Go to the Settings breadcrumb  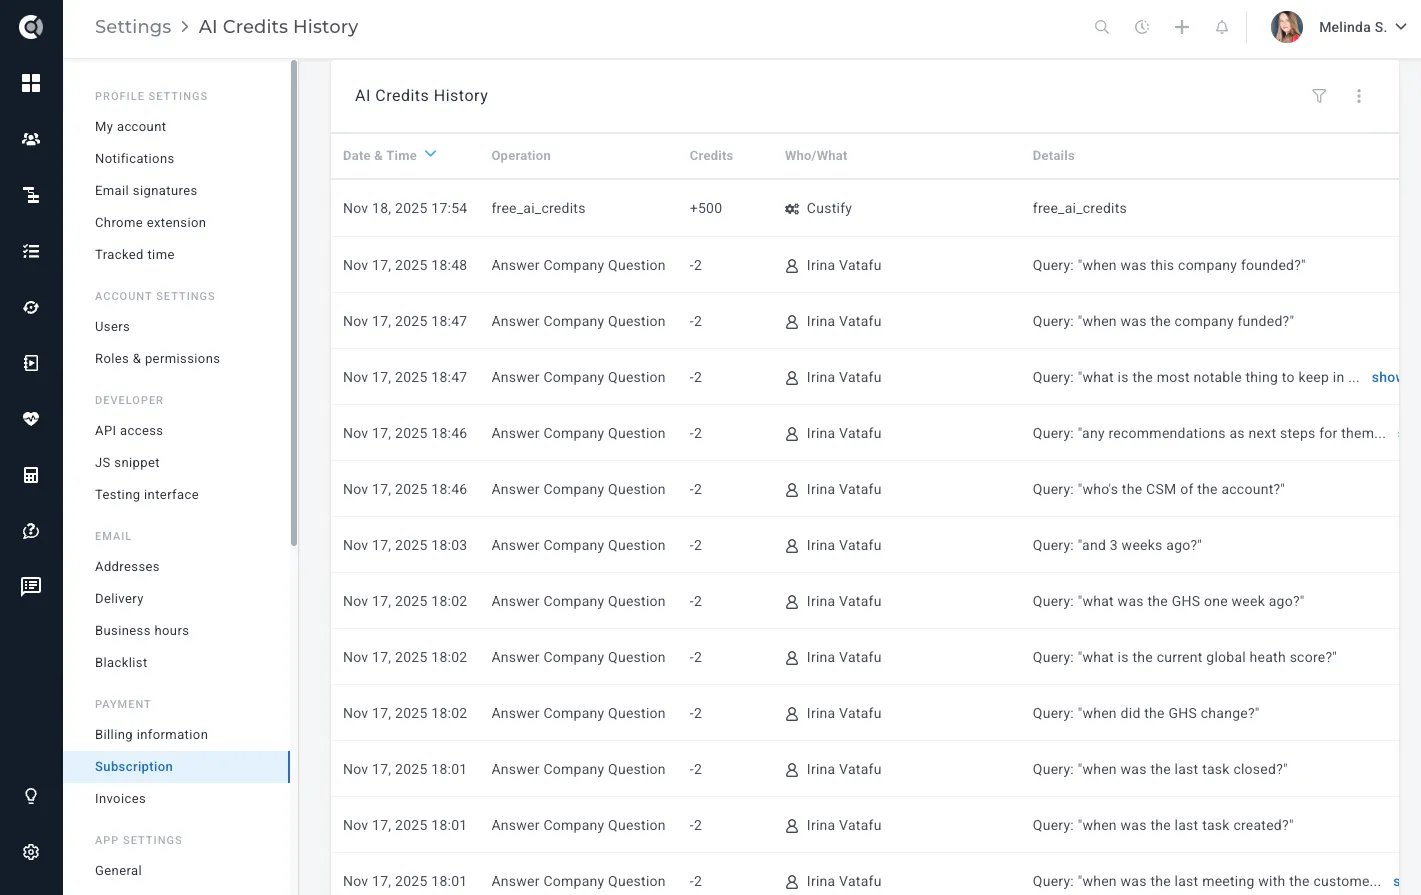click(133, 27)
